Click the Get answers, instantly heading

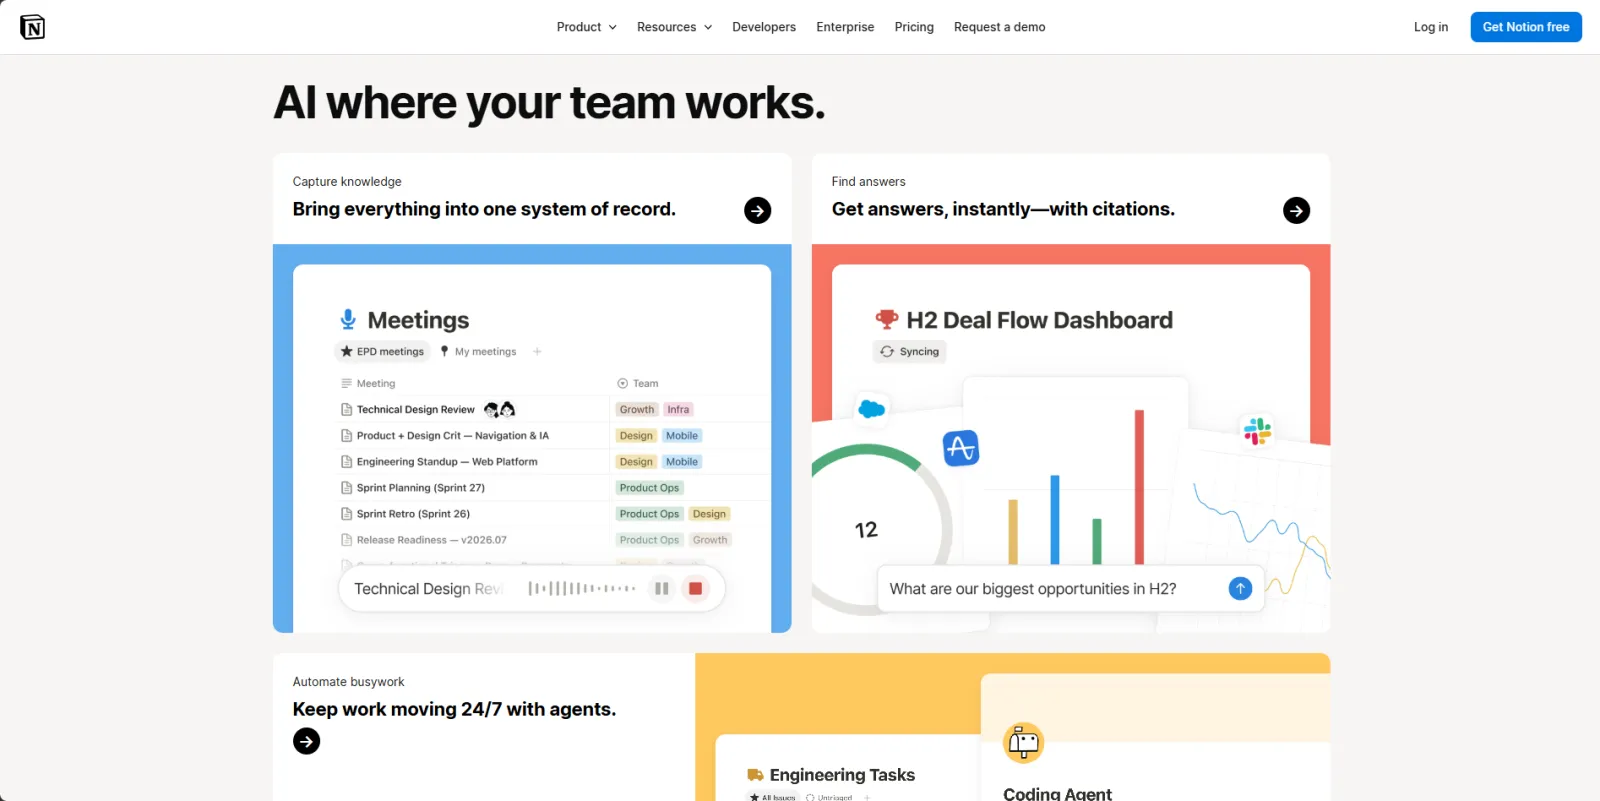[x=1003, y=209]
